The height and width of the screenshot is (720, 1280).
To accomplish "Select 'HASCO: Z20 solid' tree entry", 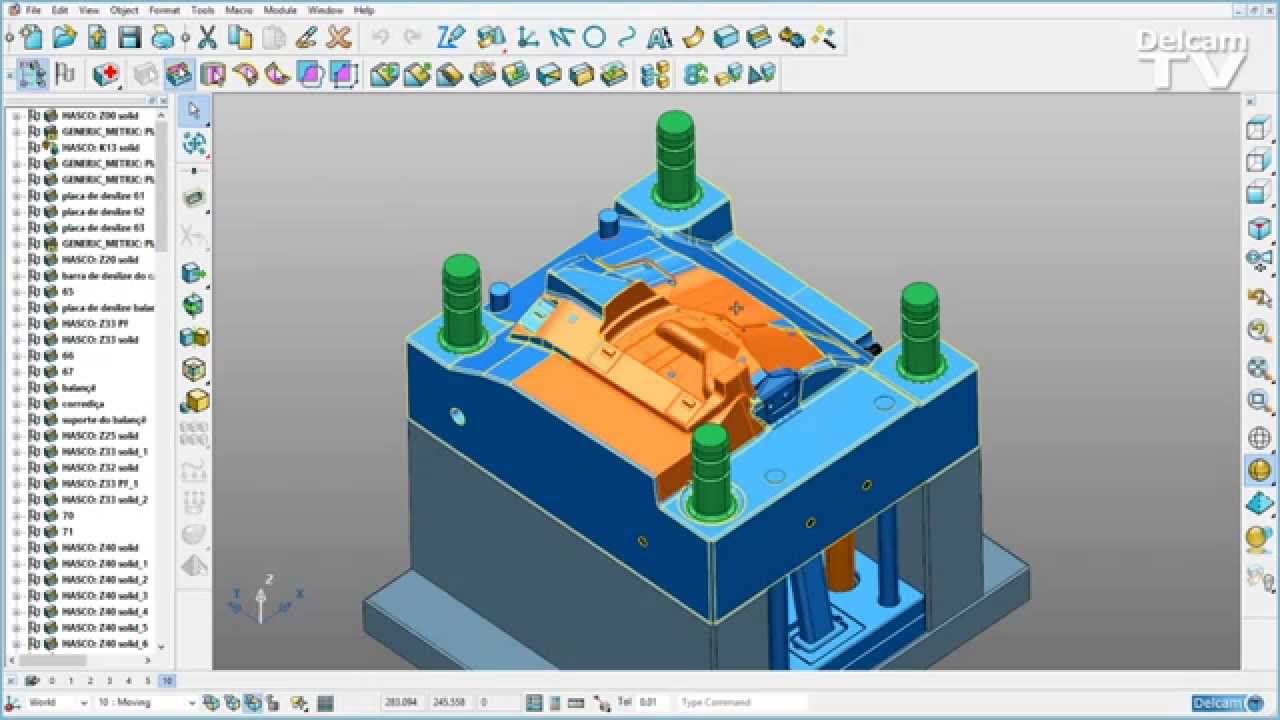I will point(100,260).
